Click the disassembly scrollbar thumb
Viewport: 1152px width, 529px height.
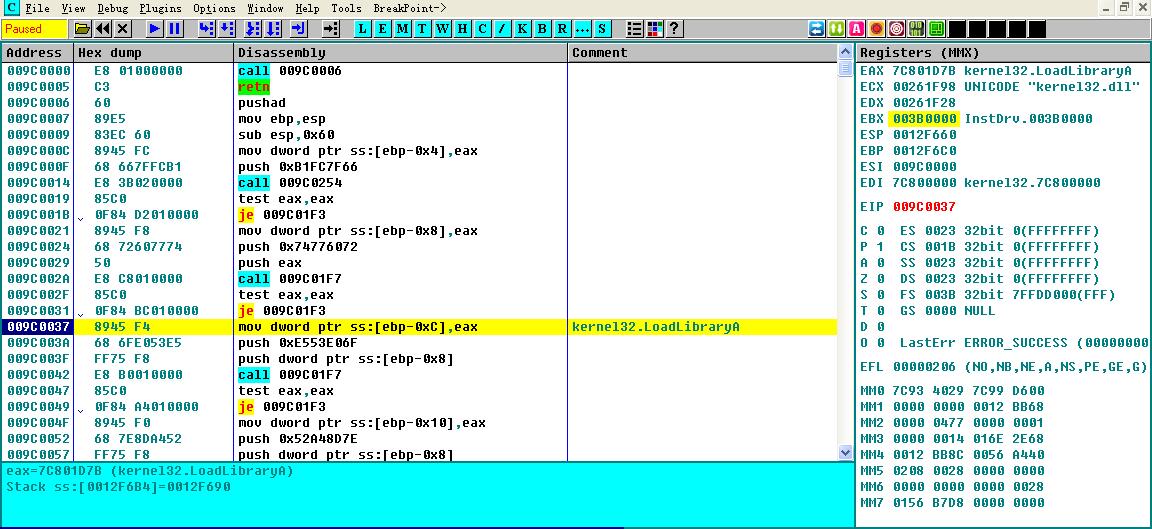pos(845,68)
